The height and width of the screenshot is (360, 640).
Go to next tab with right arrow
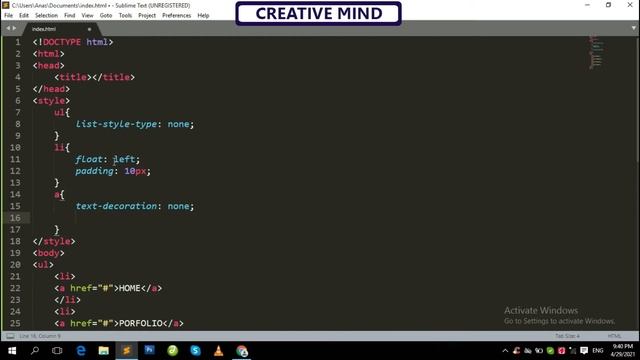14,28
